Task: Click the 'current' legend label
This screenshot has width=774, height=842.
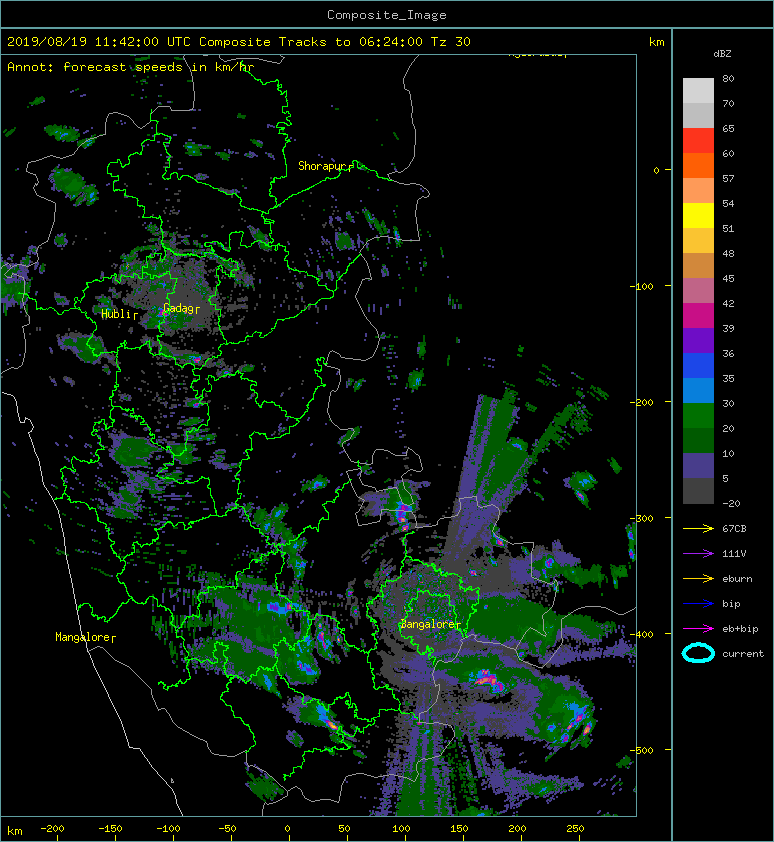Action: pyautogui.click(x=743, y=654)
